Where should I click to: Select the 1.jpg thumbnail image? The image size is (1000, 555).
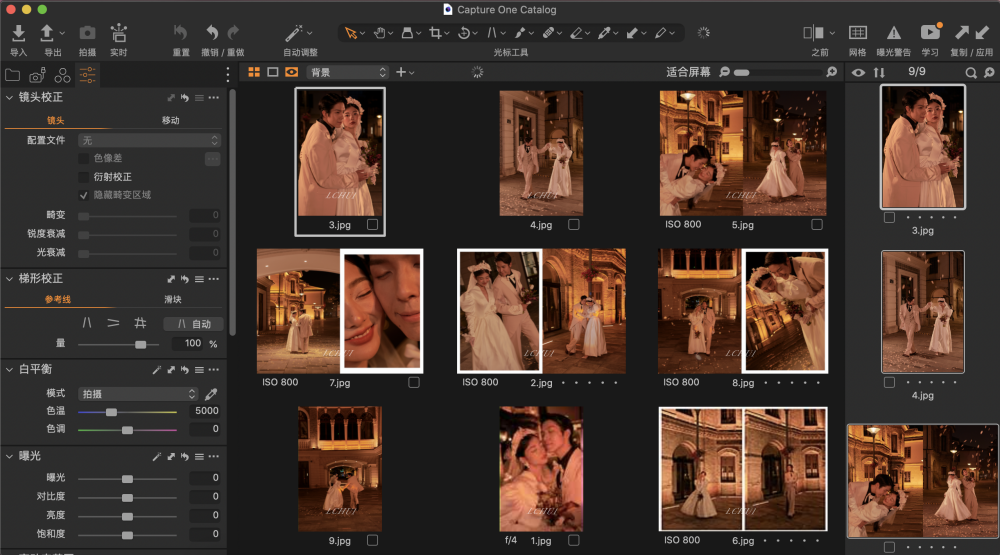[x=541, y=469]
